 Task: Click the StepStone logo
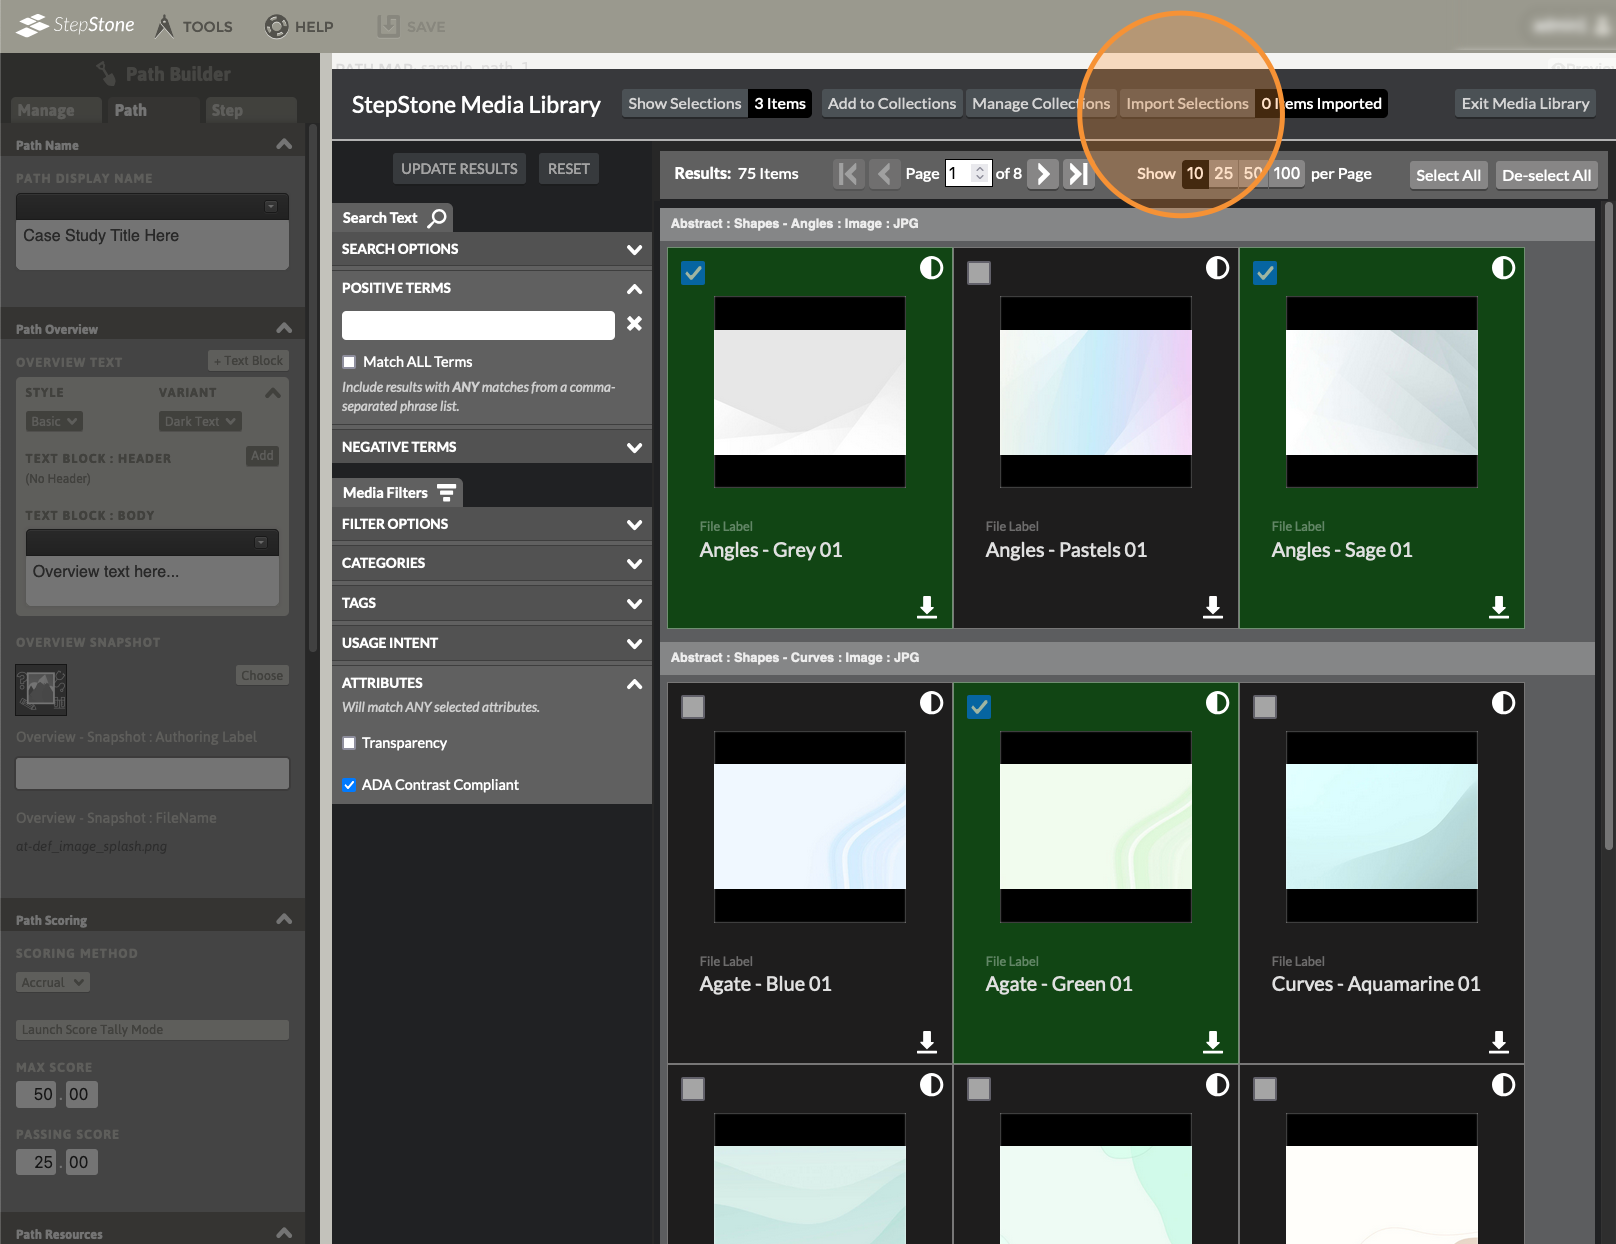click(x=76, y=25)
